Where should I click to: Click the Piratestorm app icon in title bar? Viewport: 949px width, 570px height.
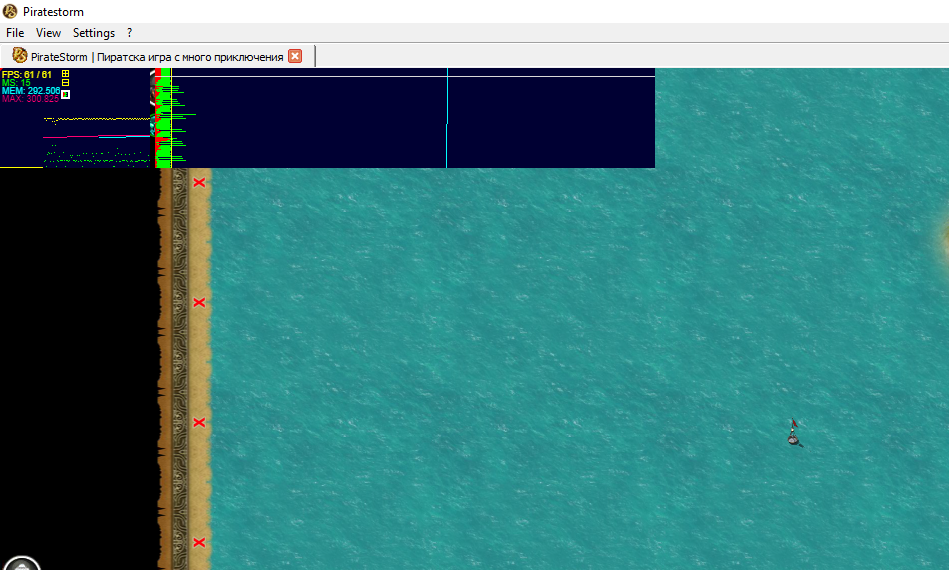pos(10,11)
